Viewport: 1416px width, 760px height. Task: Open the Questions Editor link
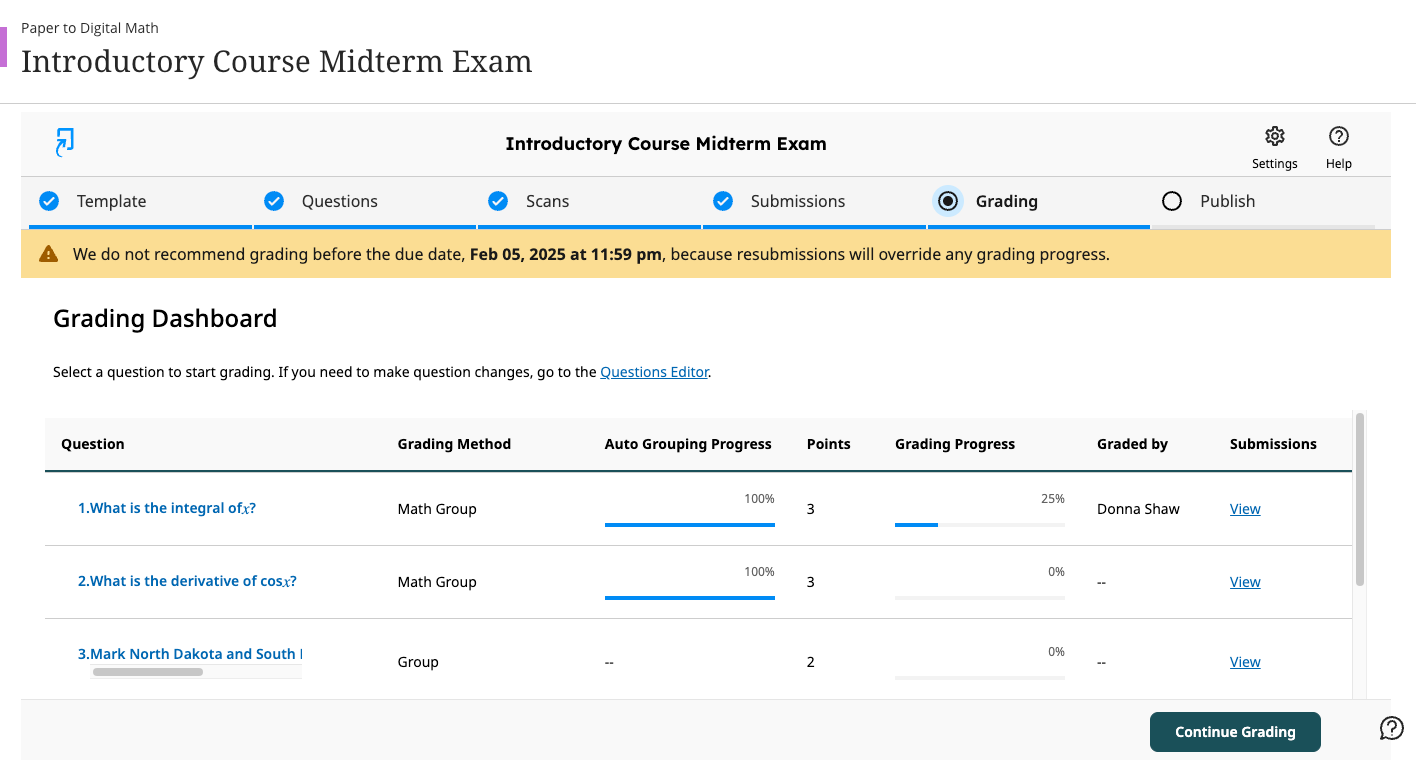pos(654,371)
